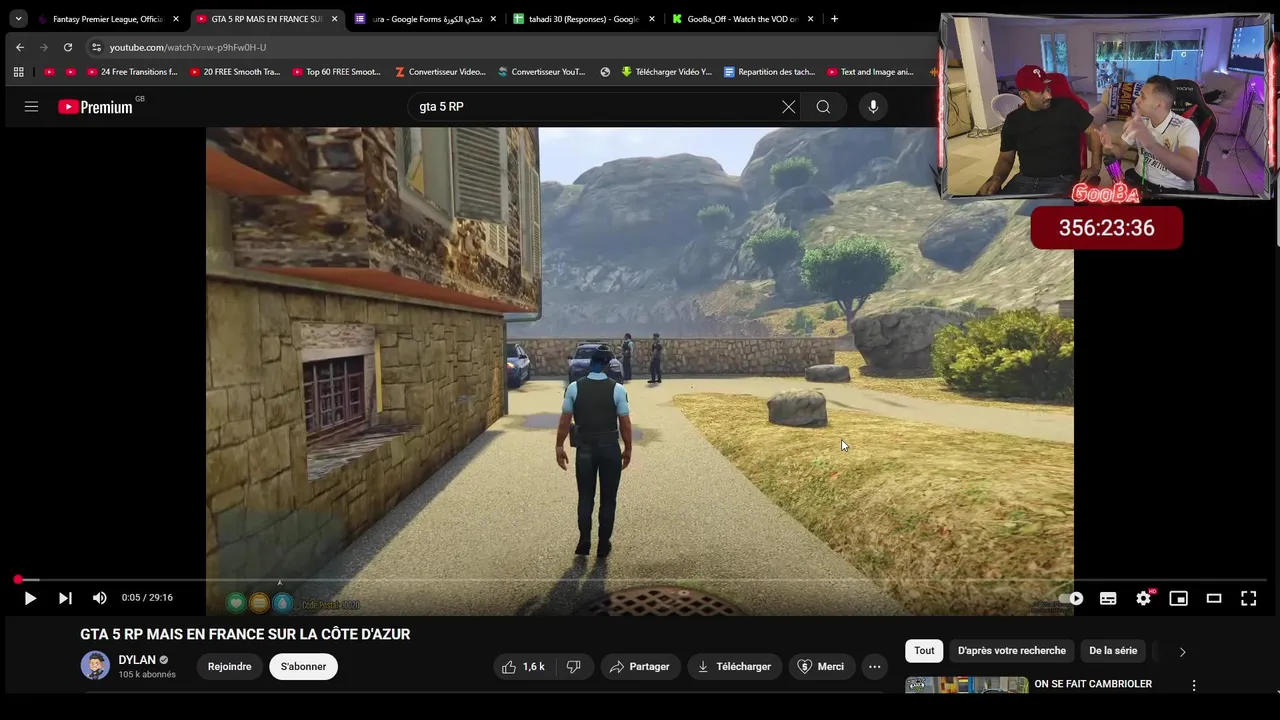Open the browser tab search dropdown

click(18, 19)
